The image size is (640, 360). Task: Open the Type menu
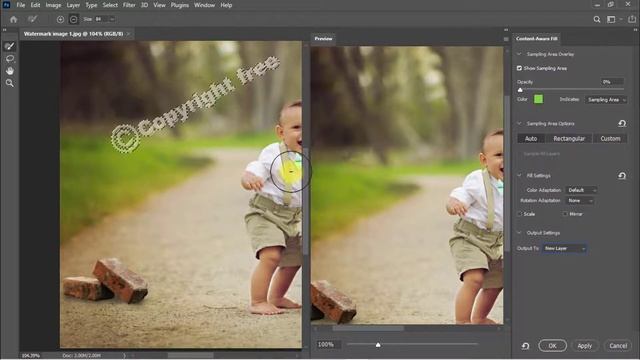point(91,5)
